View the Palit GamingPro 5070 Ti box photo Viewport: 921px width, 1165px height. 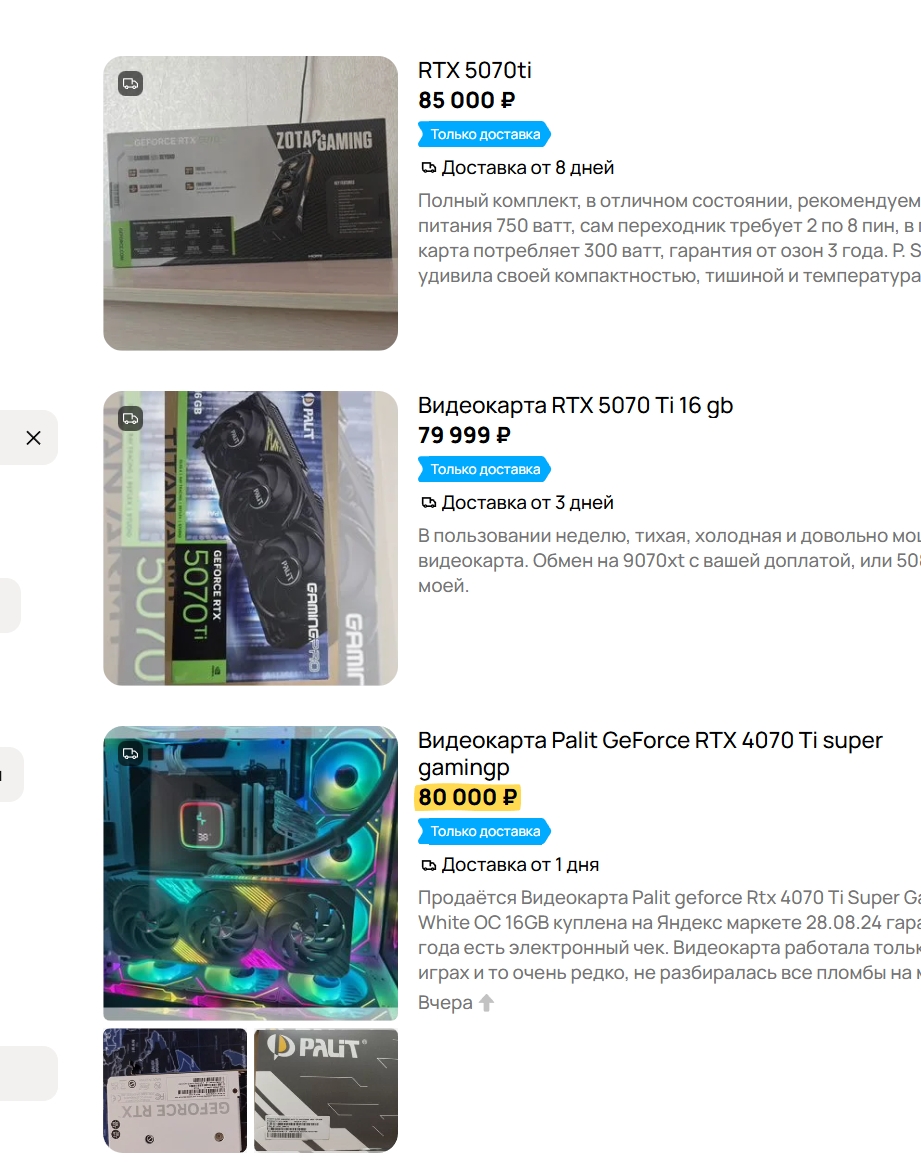click(x=250, y=538)
